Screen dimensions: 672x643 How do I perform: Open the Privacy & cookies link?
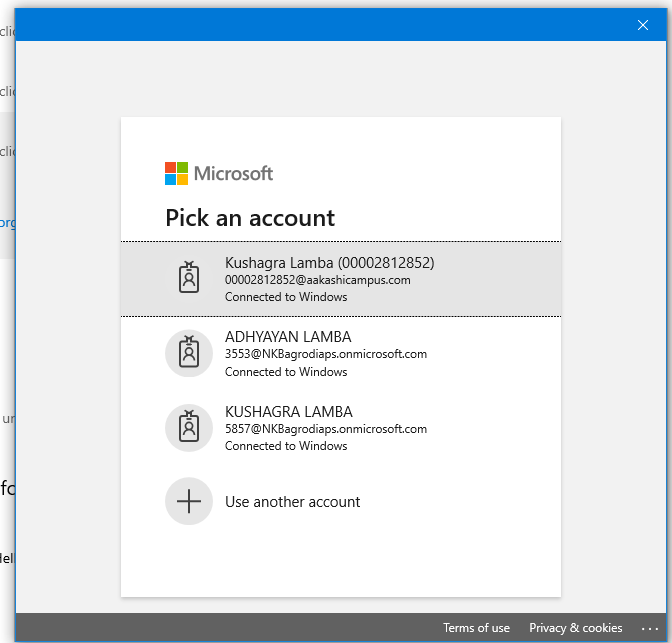tap(576, 628)
